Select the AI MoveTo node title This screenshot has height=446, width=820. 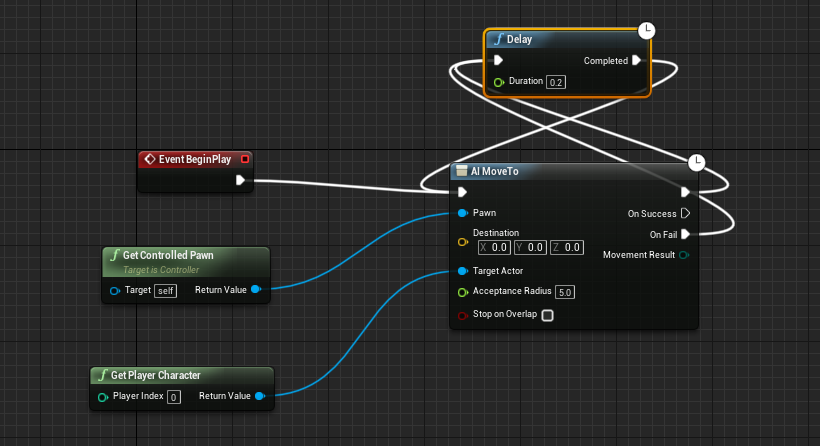tap(494, 171)
